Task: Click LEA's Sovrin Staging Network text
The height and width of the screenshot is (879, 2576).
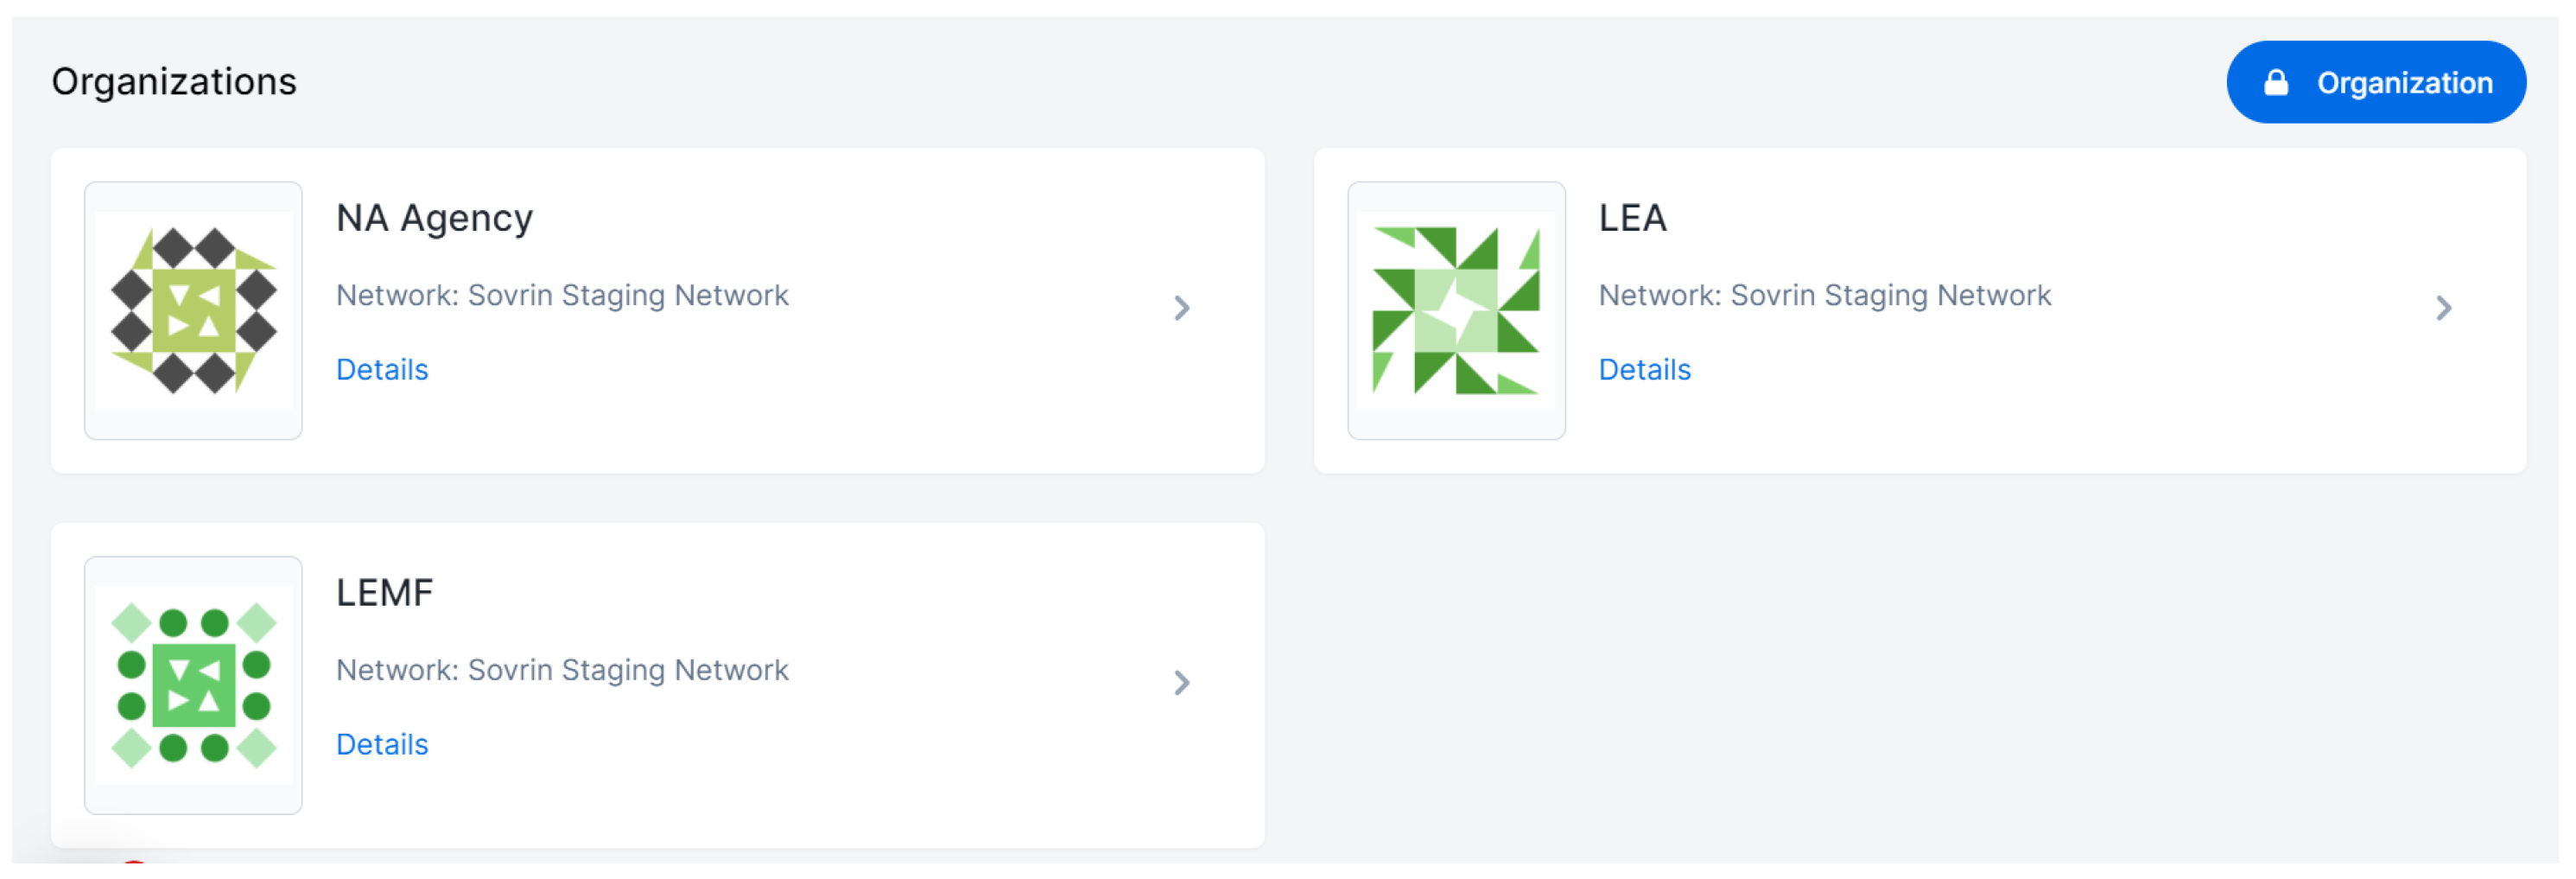Action: coord(1824,296)
